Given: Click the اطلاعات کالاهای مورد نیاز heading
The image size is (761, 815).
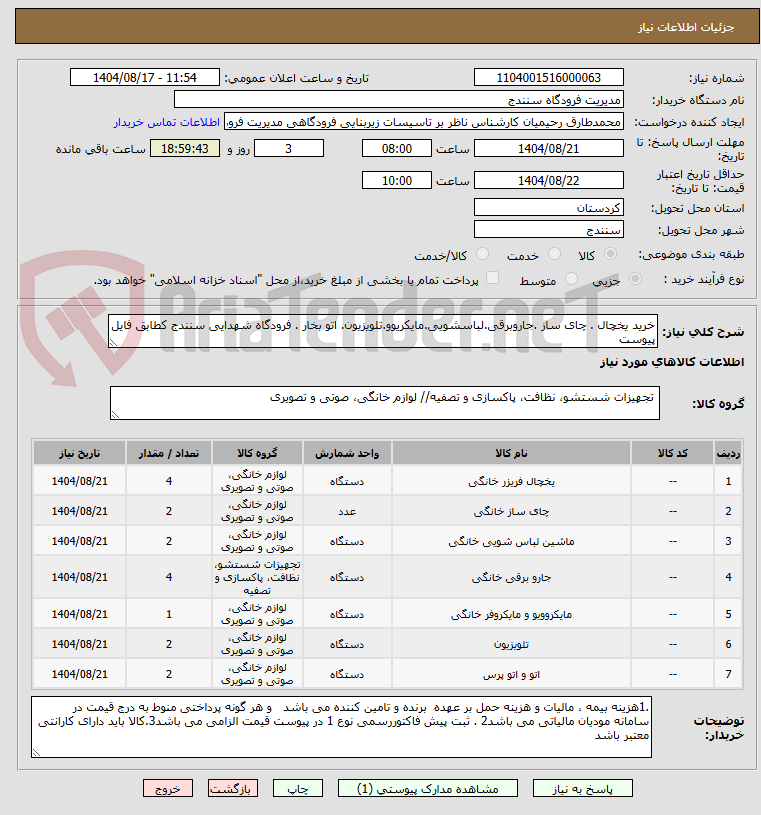Looking at the screenshot, I should tap(672, 362).
